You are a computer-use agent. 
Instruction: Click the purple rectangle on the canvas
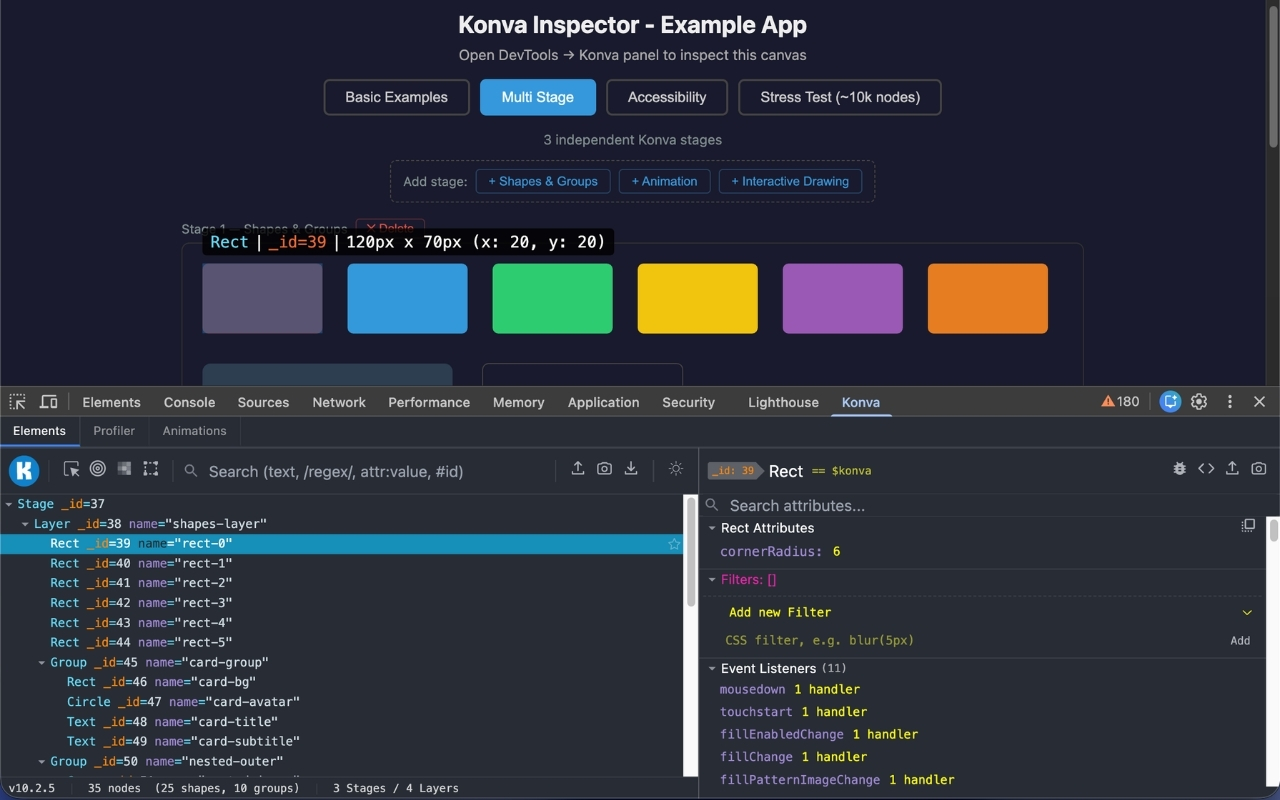(x=842, y=298)
